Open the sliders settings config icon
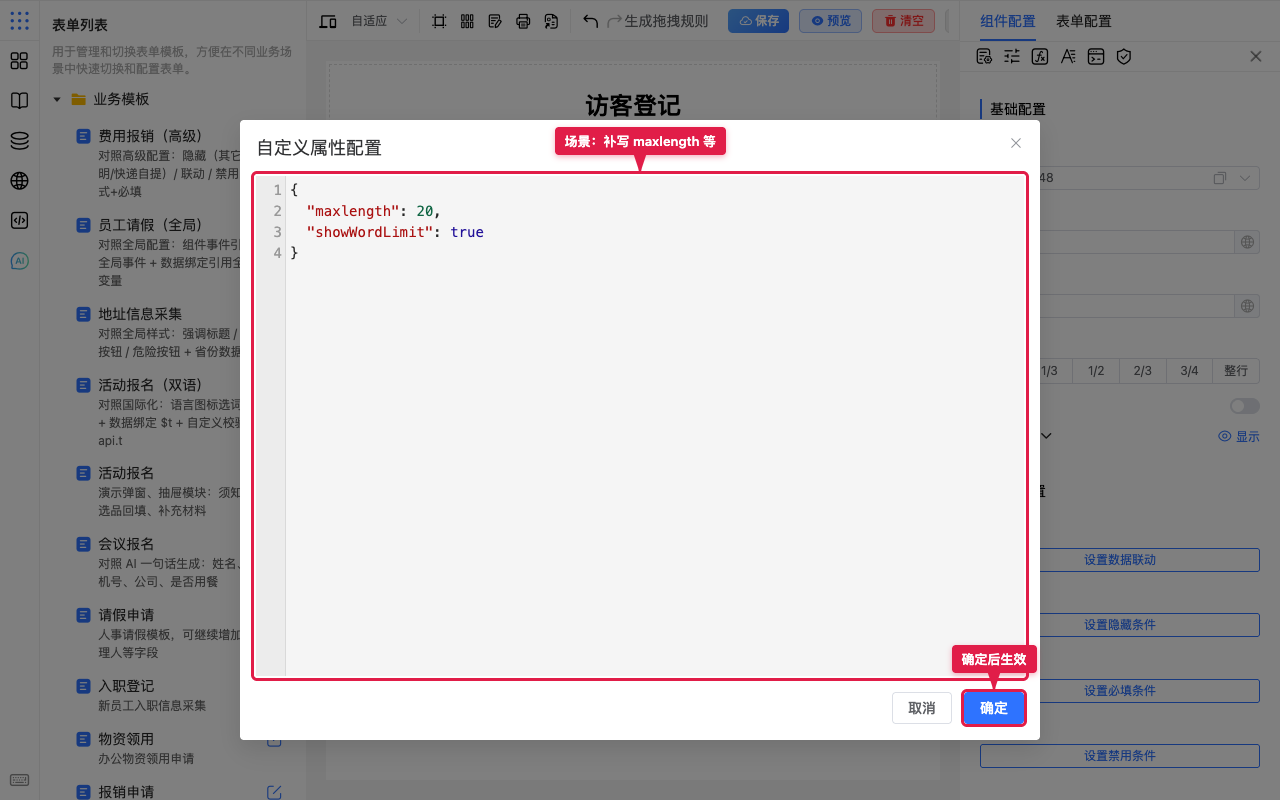The width and height of the screenshot is (1280, 800). [x=1012, y=57]
